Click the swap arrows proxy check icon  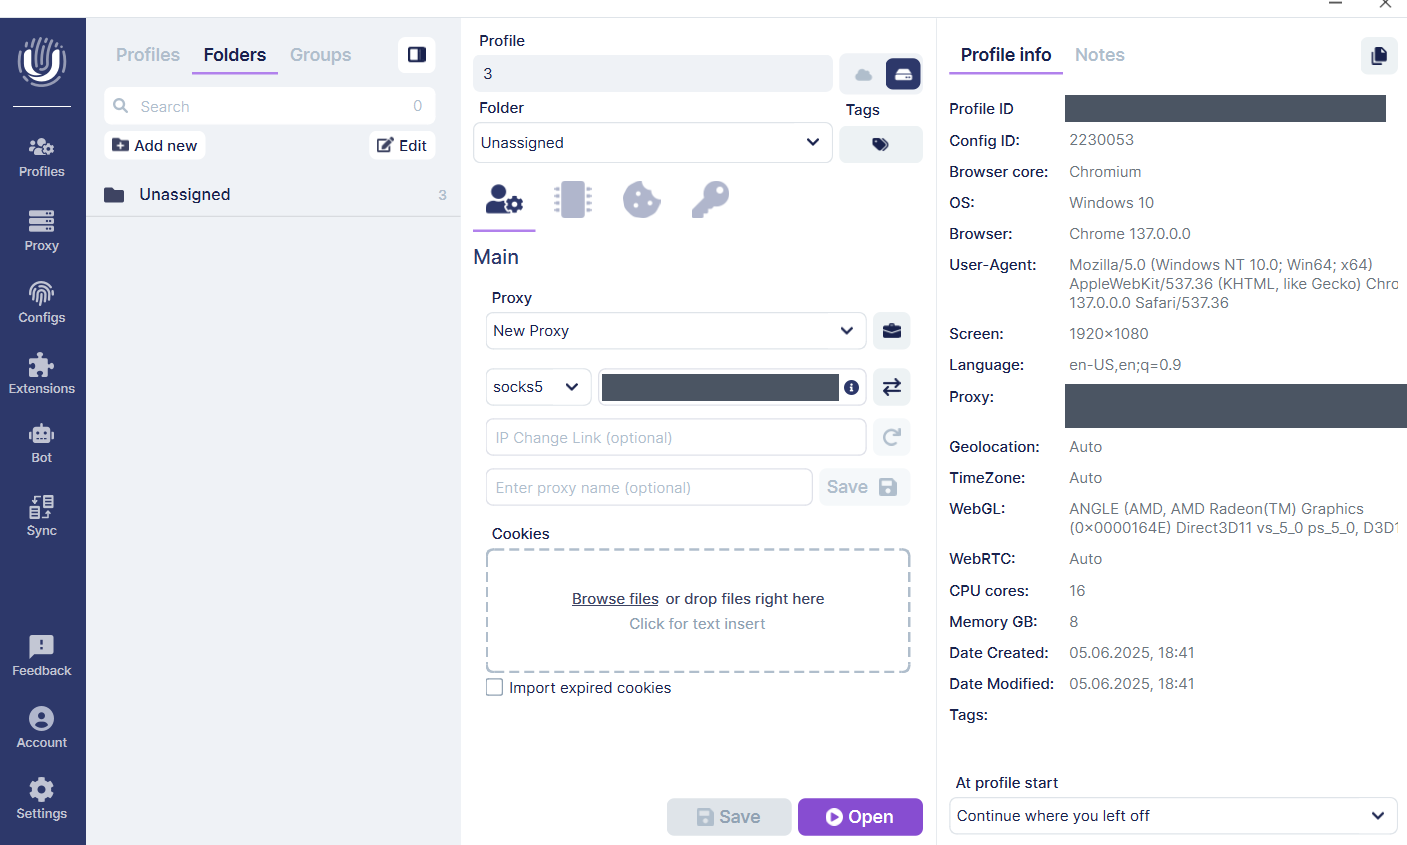[x=892, y=387]
